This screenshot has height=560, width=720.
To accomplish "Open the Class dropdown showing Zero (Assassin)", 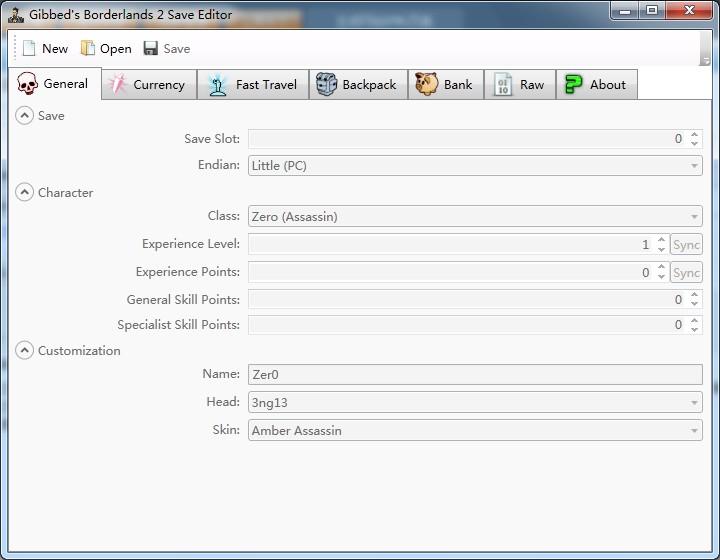I will 475,216.
